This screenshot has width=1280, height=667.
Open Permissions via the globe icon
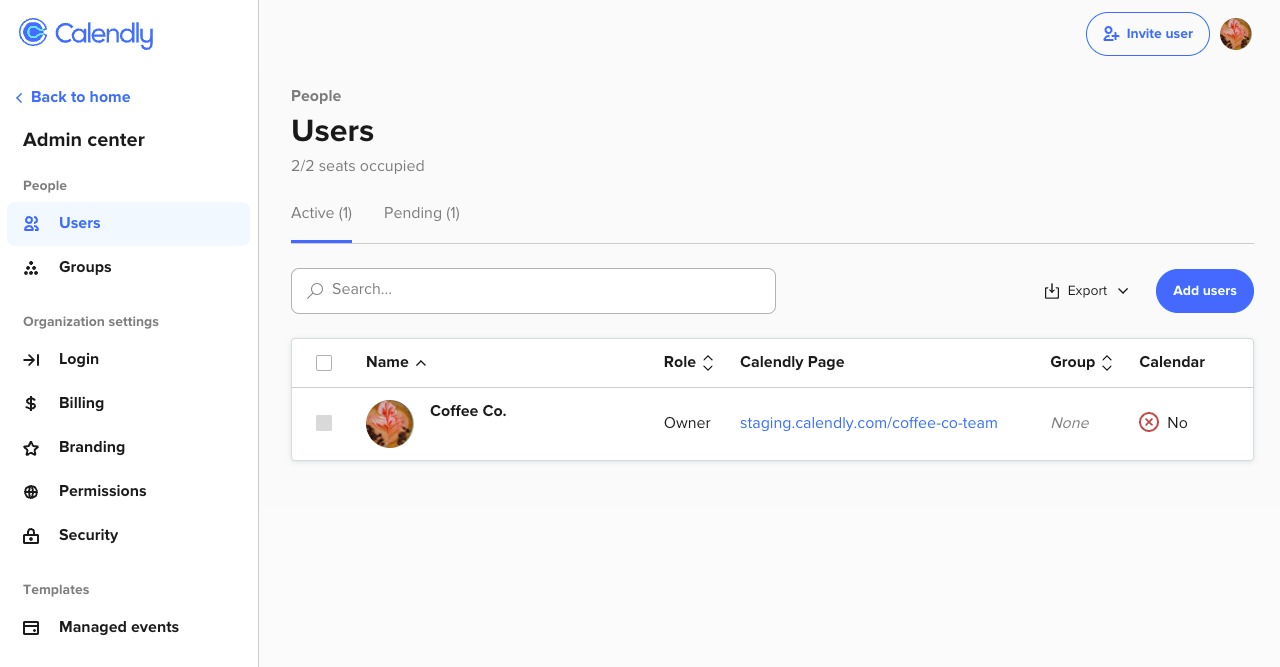click(32, 492)
